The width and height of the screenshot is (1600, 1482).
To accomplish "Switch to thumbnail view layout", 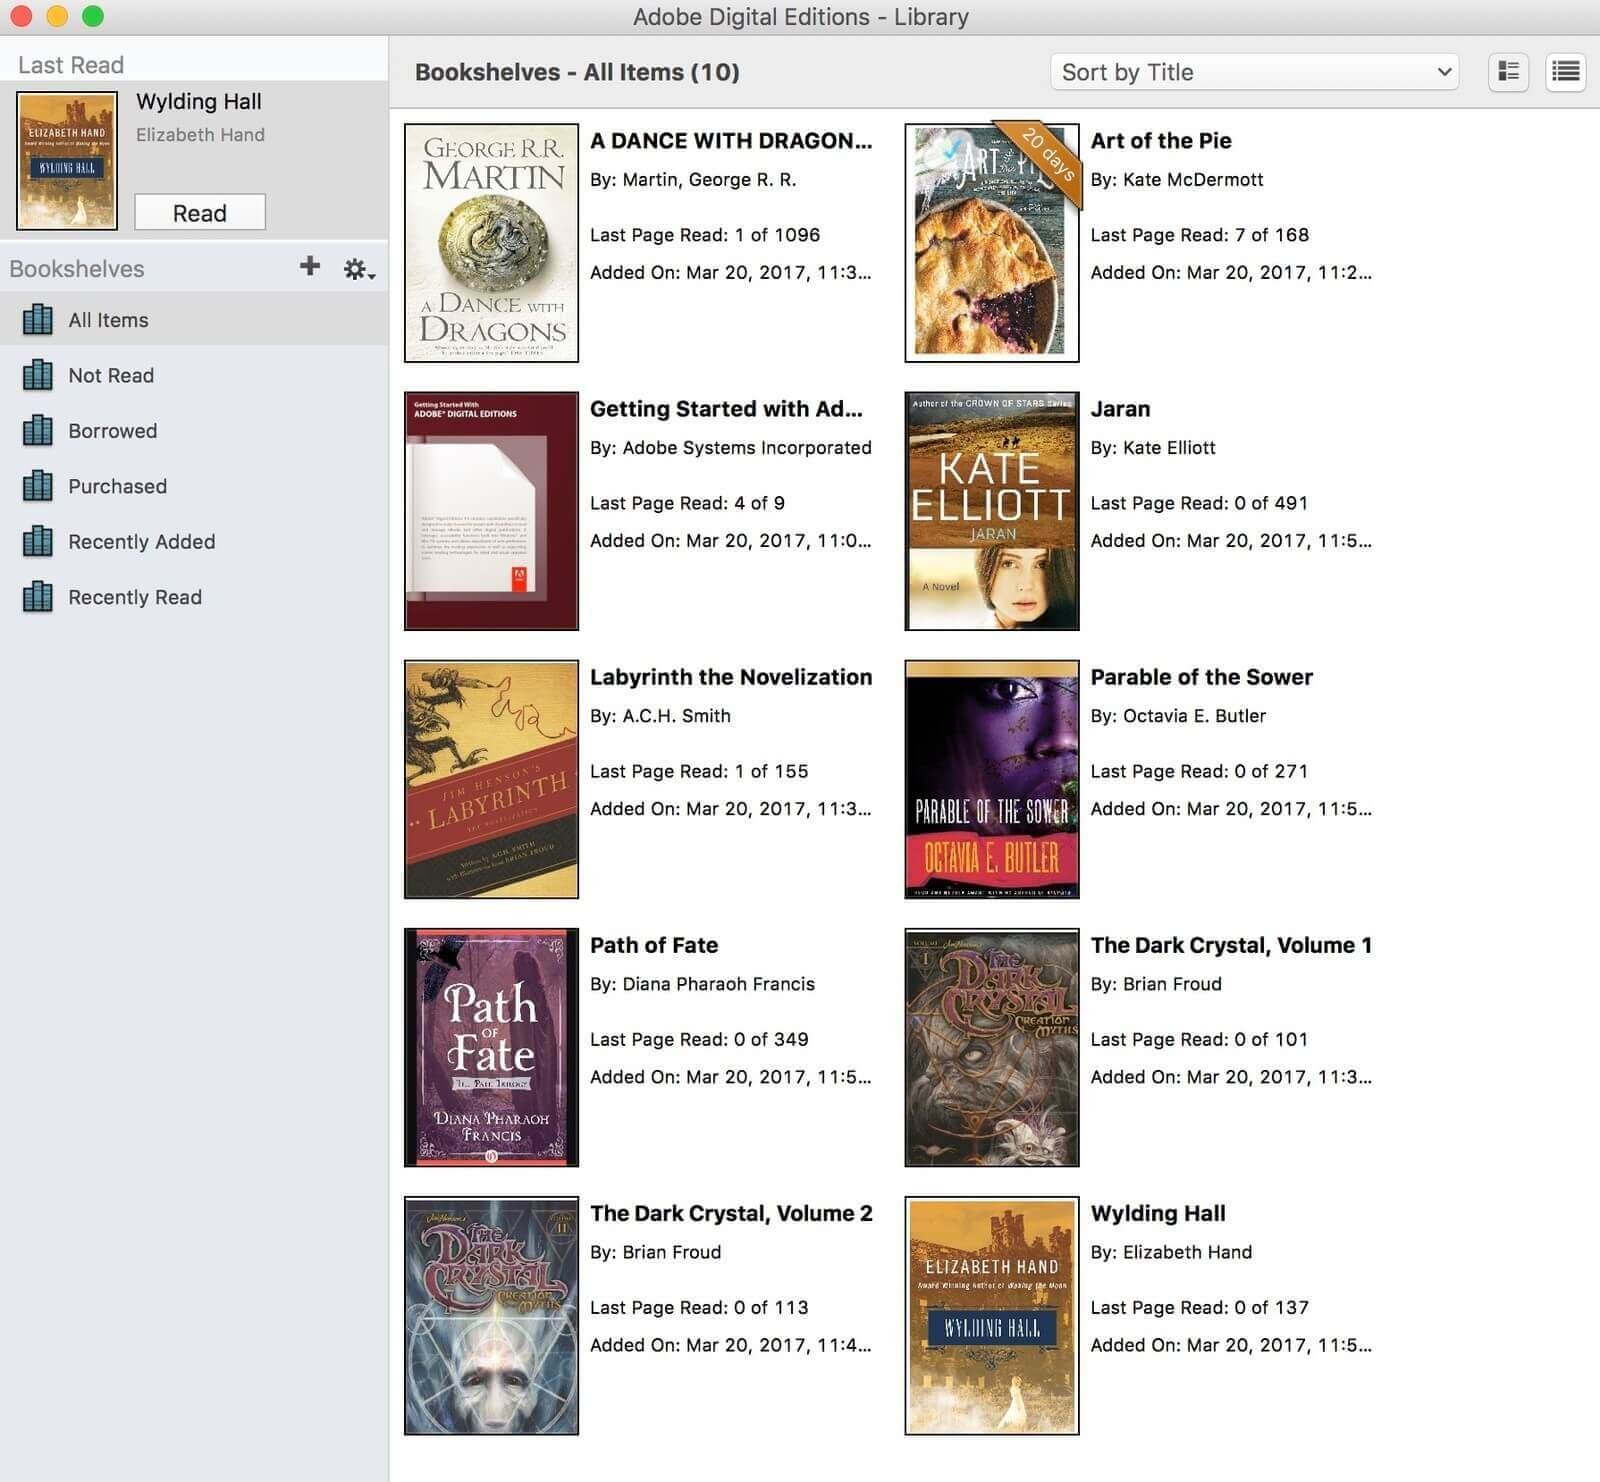I will coord(1508,72).
